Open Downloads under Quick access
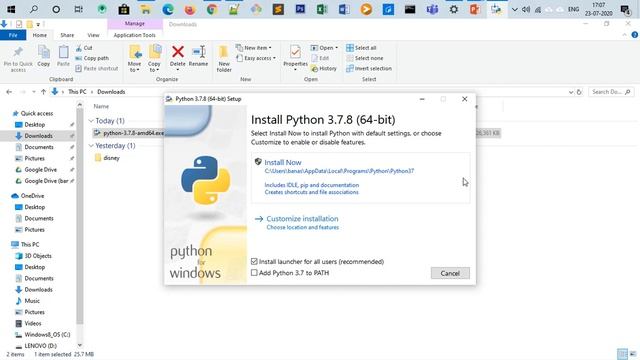The height and width of the screenshot is (360, 640). [x=38, y=136]
